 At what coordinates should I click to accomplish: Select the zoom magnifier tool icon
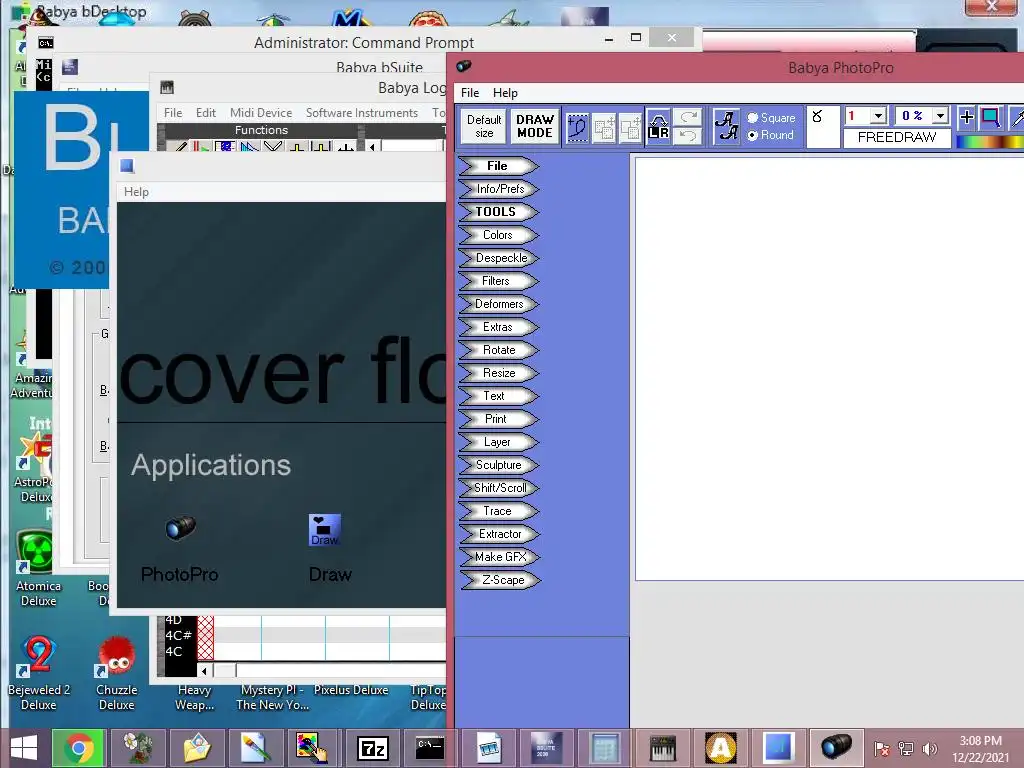(x=991, y=118)
